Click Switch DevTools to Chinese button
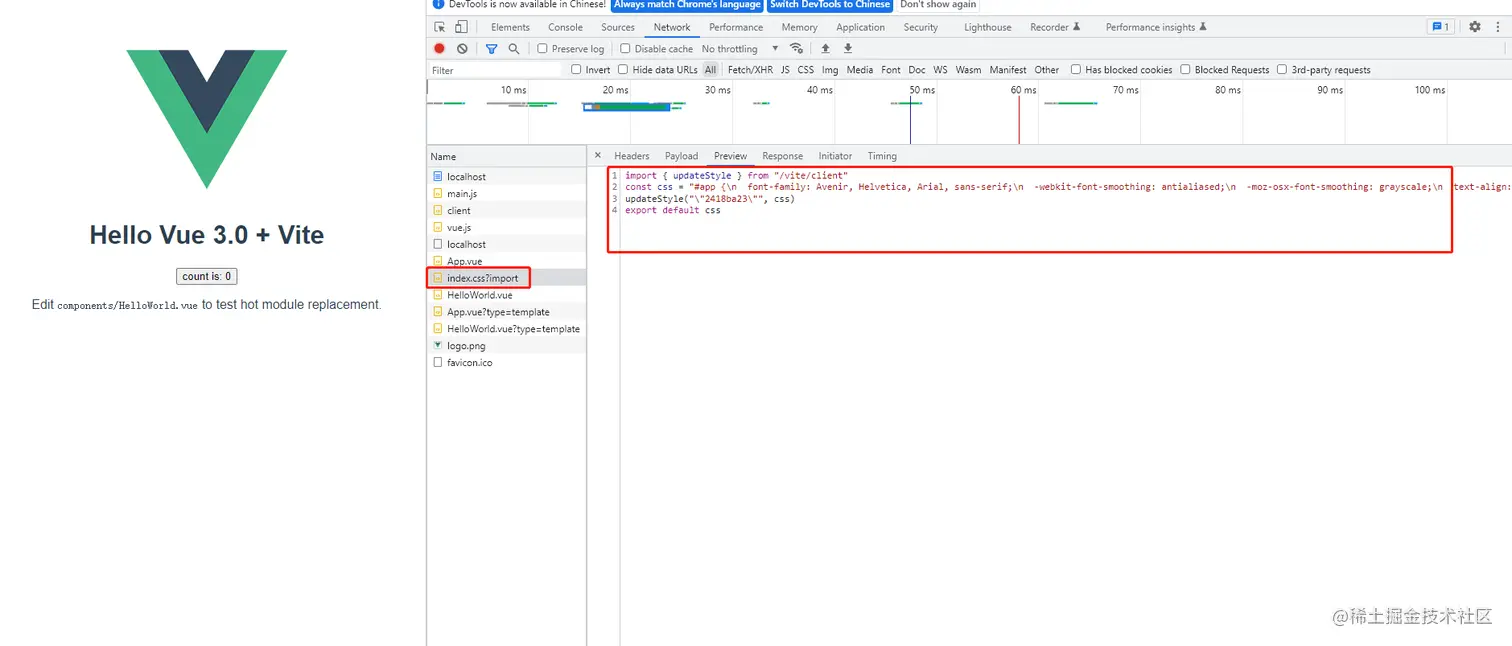This screenshot has width=1512, height=646. tap(830, 5)
